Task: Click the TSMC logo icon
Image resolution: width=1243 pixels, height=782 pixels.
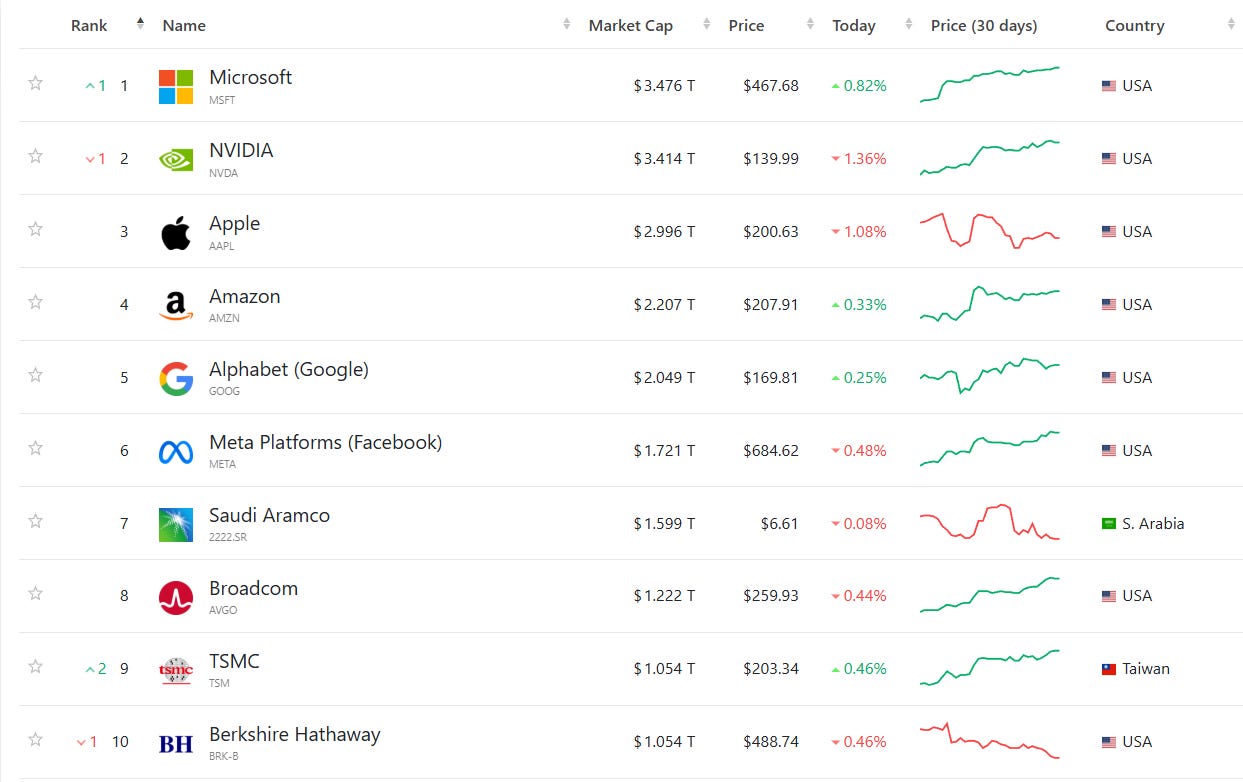Action: point(176,670)
